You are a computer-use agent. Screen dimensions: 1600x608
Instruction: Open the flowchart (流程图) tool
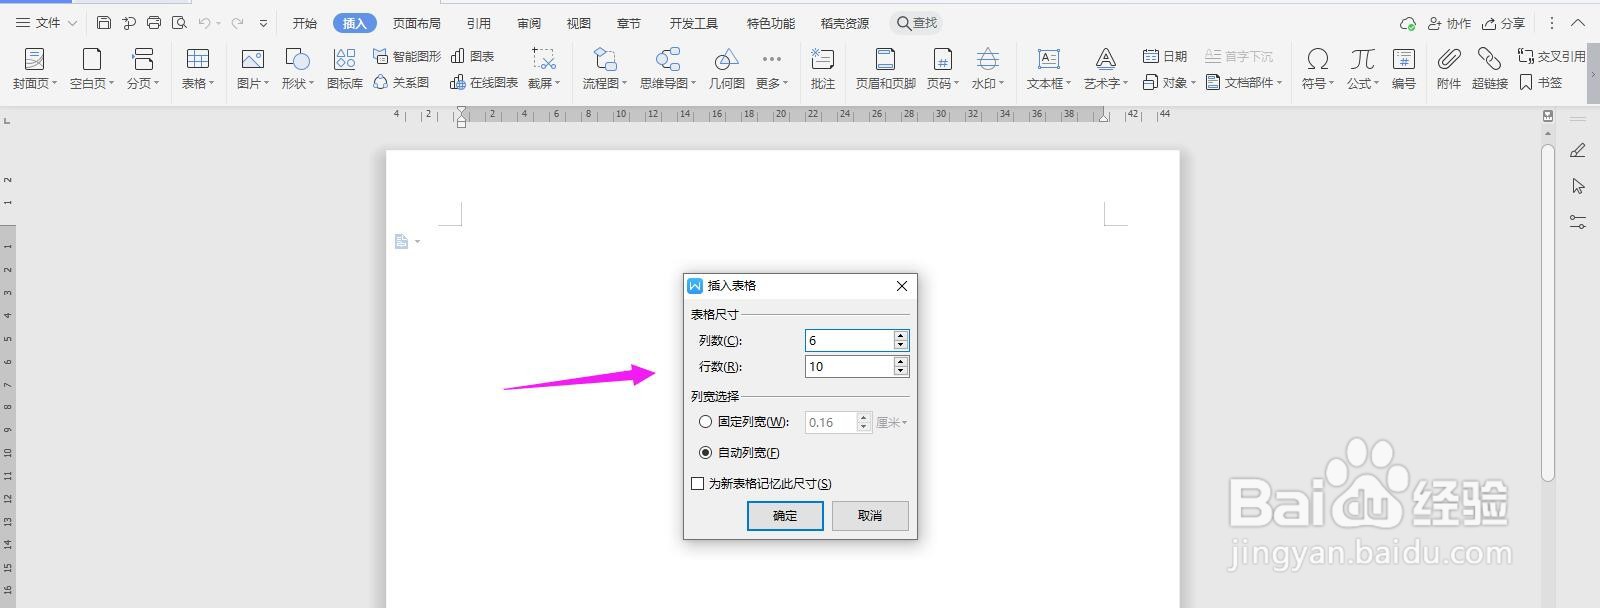605,68
